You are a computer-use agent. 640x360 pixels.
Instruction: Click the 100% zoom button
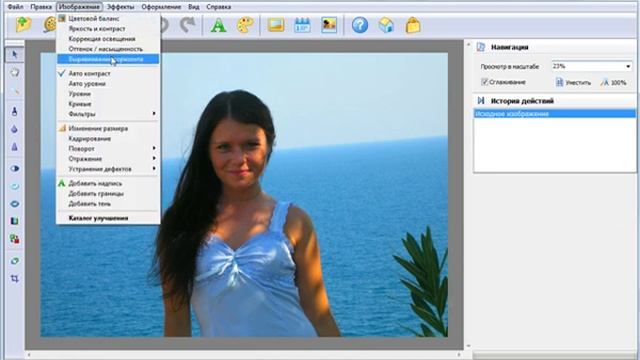(x=613, y=82)
